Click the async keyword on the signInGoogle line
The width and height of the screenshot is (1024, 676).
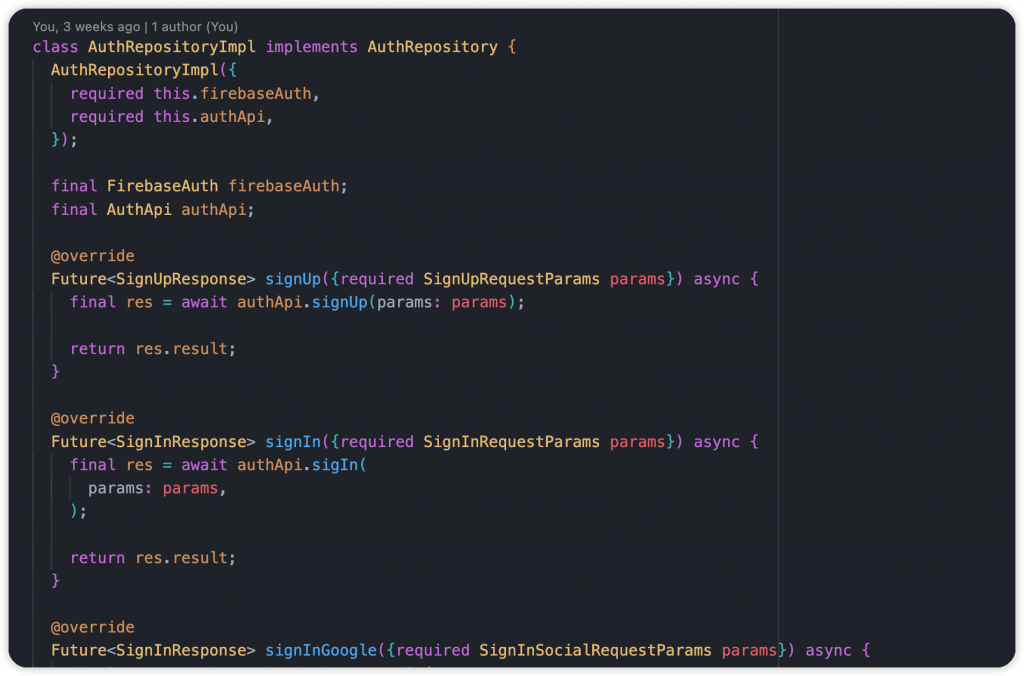(828, 651)
